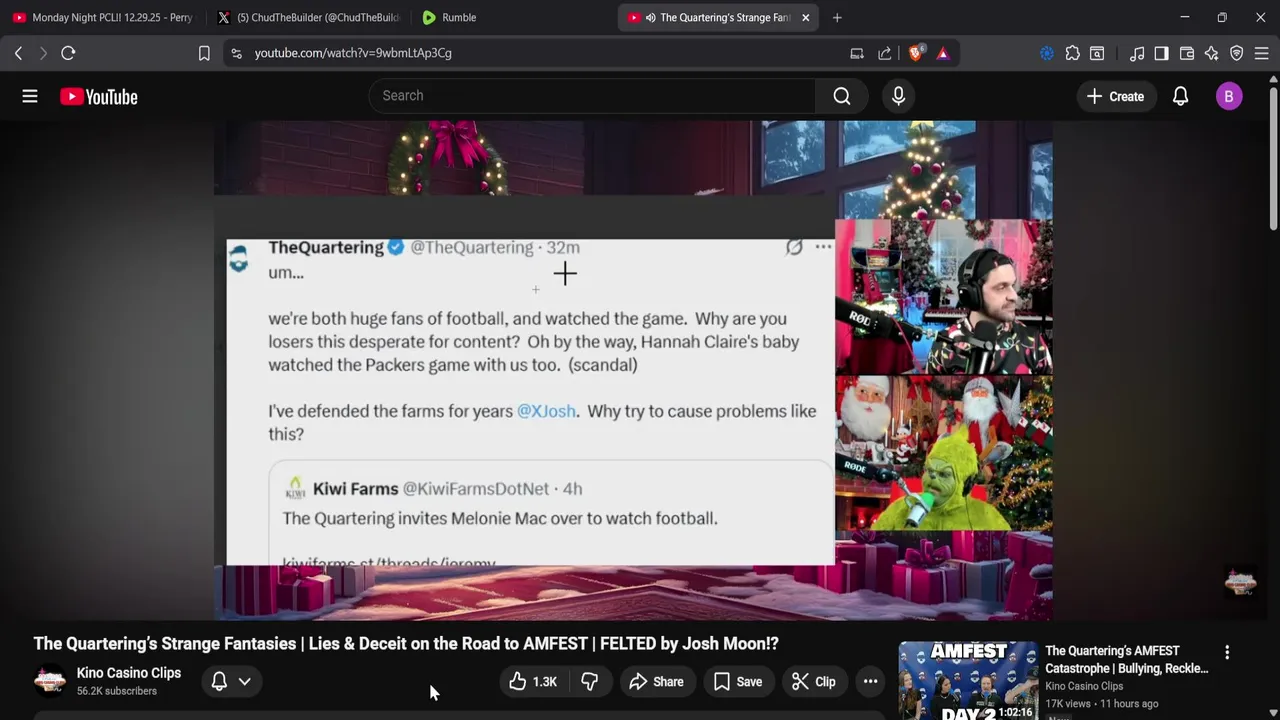Image resolution: width=1280 pixels, height=720 pixels.
Task: Go to YouTube home via logo
Action: point(98,96)
